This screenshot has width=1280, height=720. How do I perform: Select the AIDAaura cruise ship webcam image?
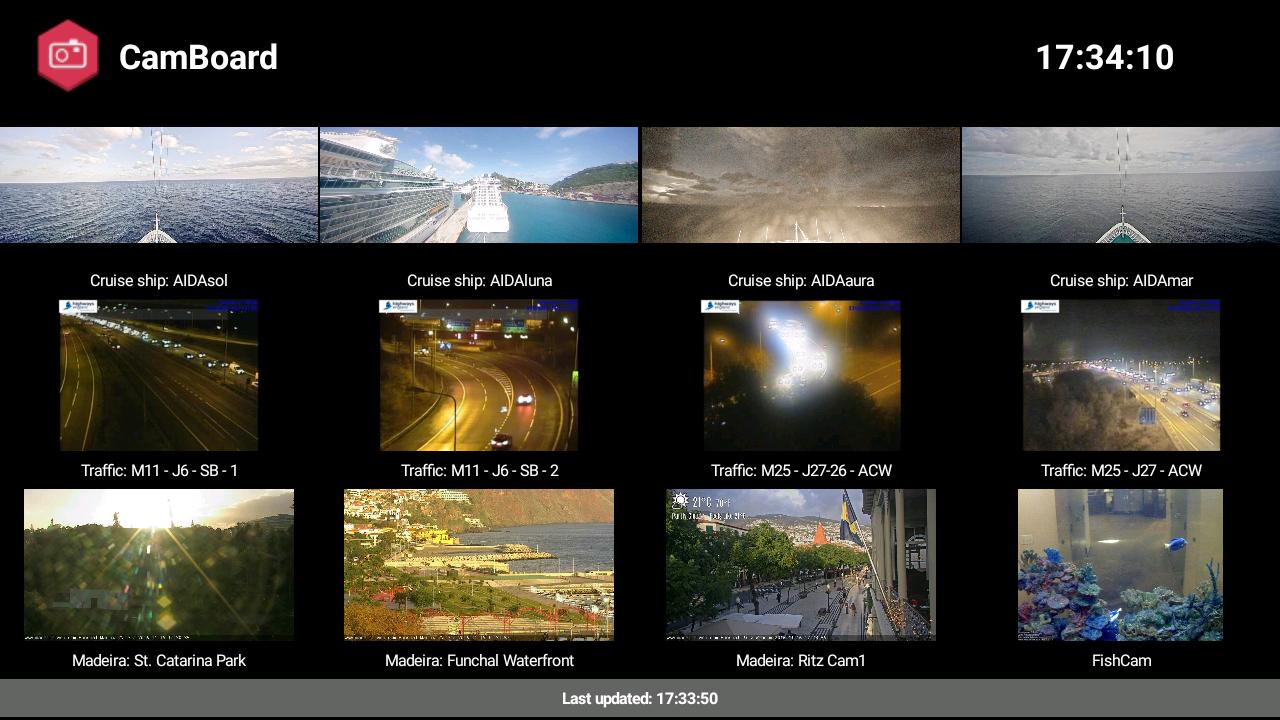[x=801, y=185]
